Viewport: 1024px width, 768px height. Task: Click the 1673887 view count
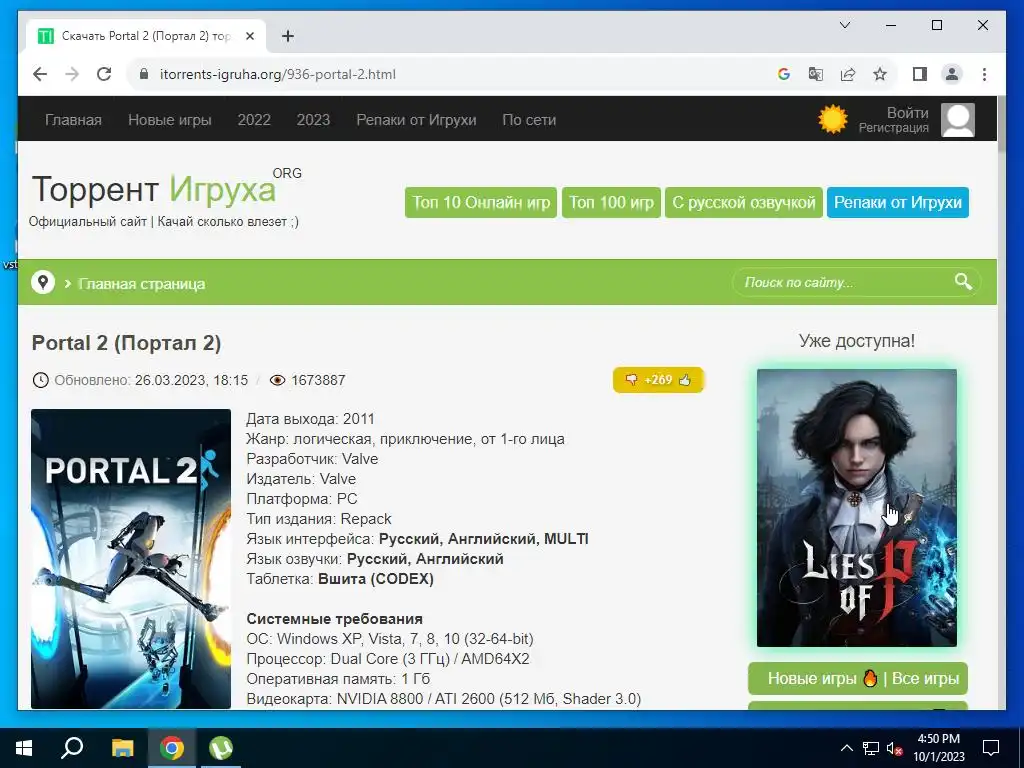pyautogui.click(x=318, y=380)
